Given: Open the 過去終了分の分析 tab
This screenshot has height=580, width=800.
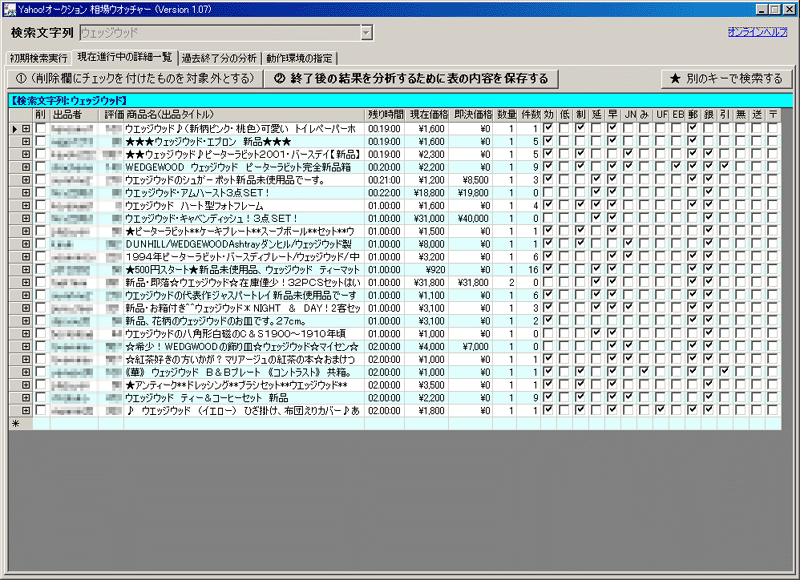Looking at the screenshot, I should point(219,57).
